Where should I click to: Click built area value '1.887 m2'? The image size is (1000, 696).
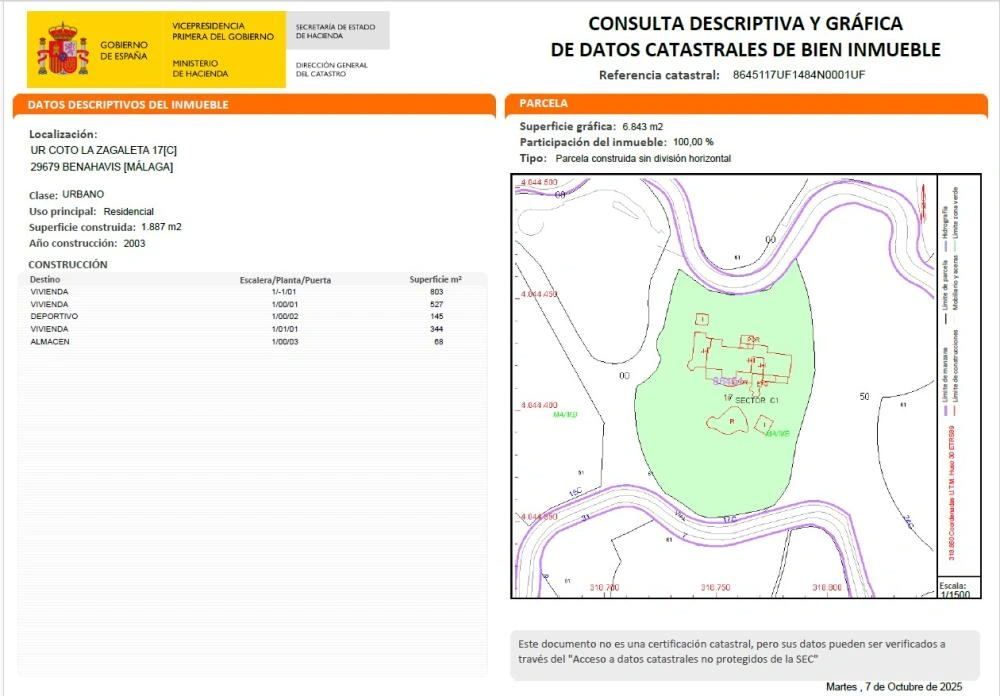pyautogui.click(x=161, y=226)
